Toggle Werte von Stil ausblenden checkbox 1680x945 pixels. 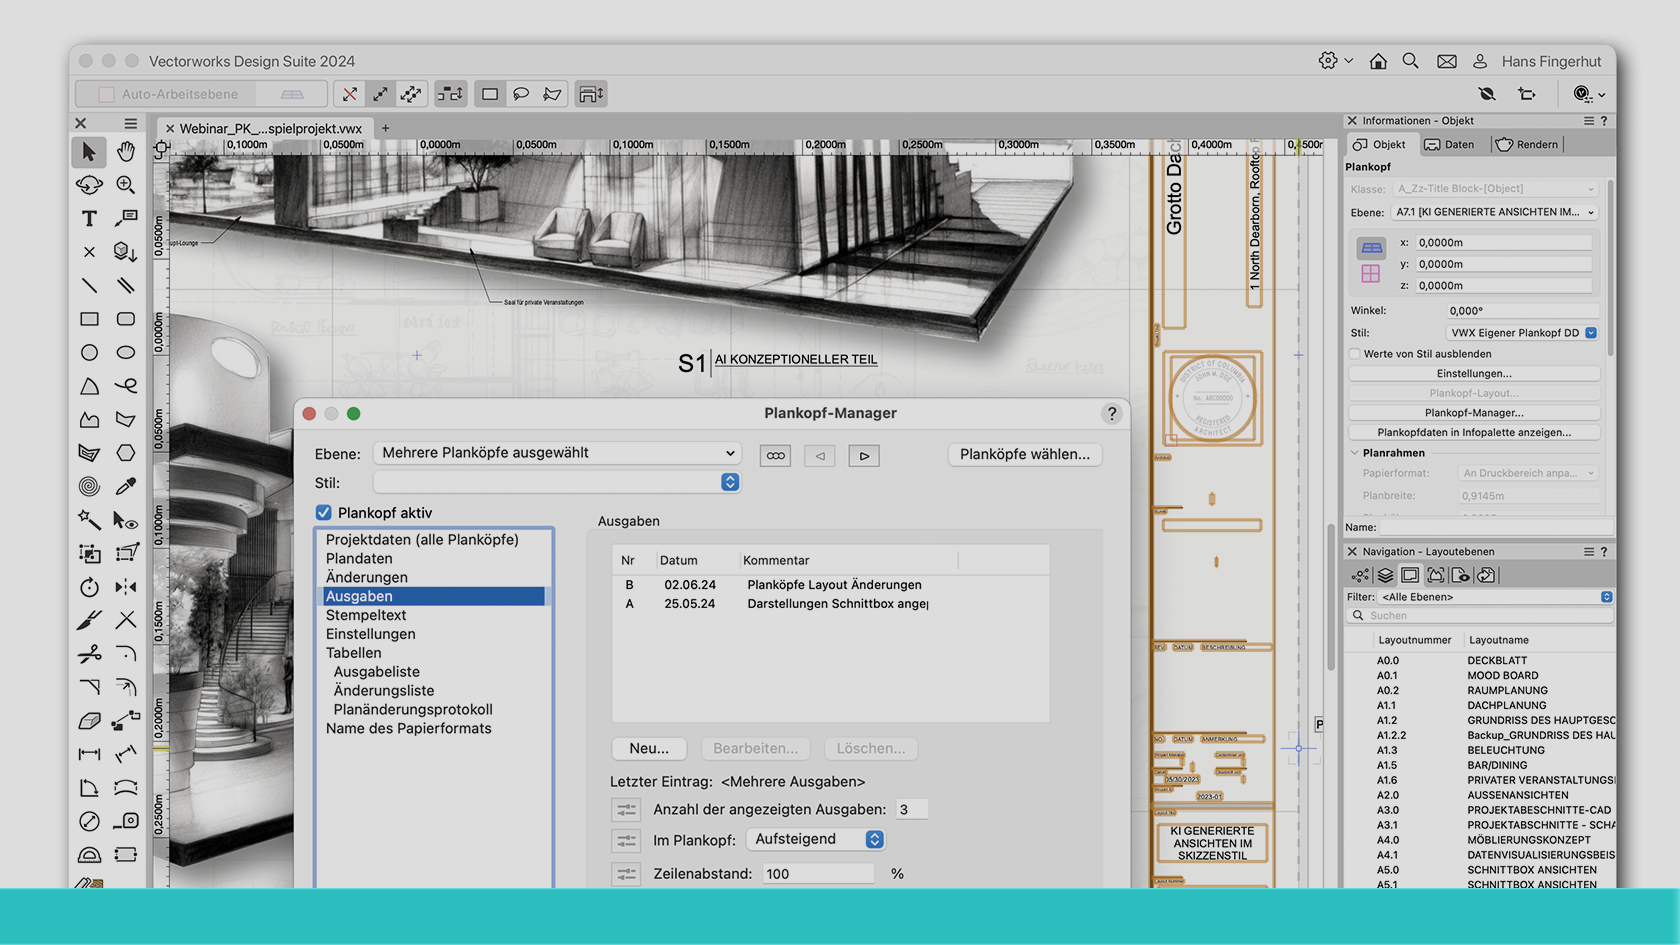pos(1355,354)
